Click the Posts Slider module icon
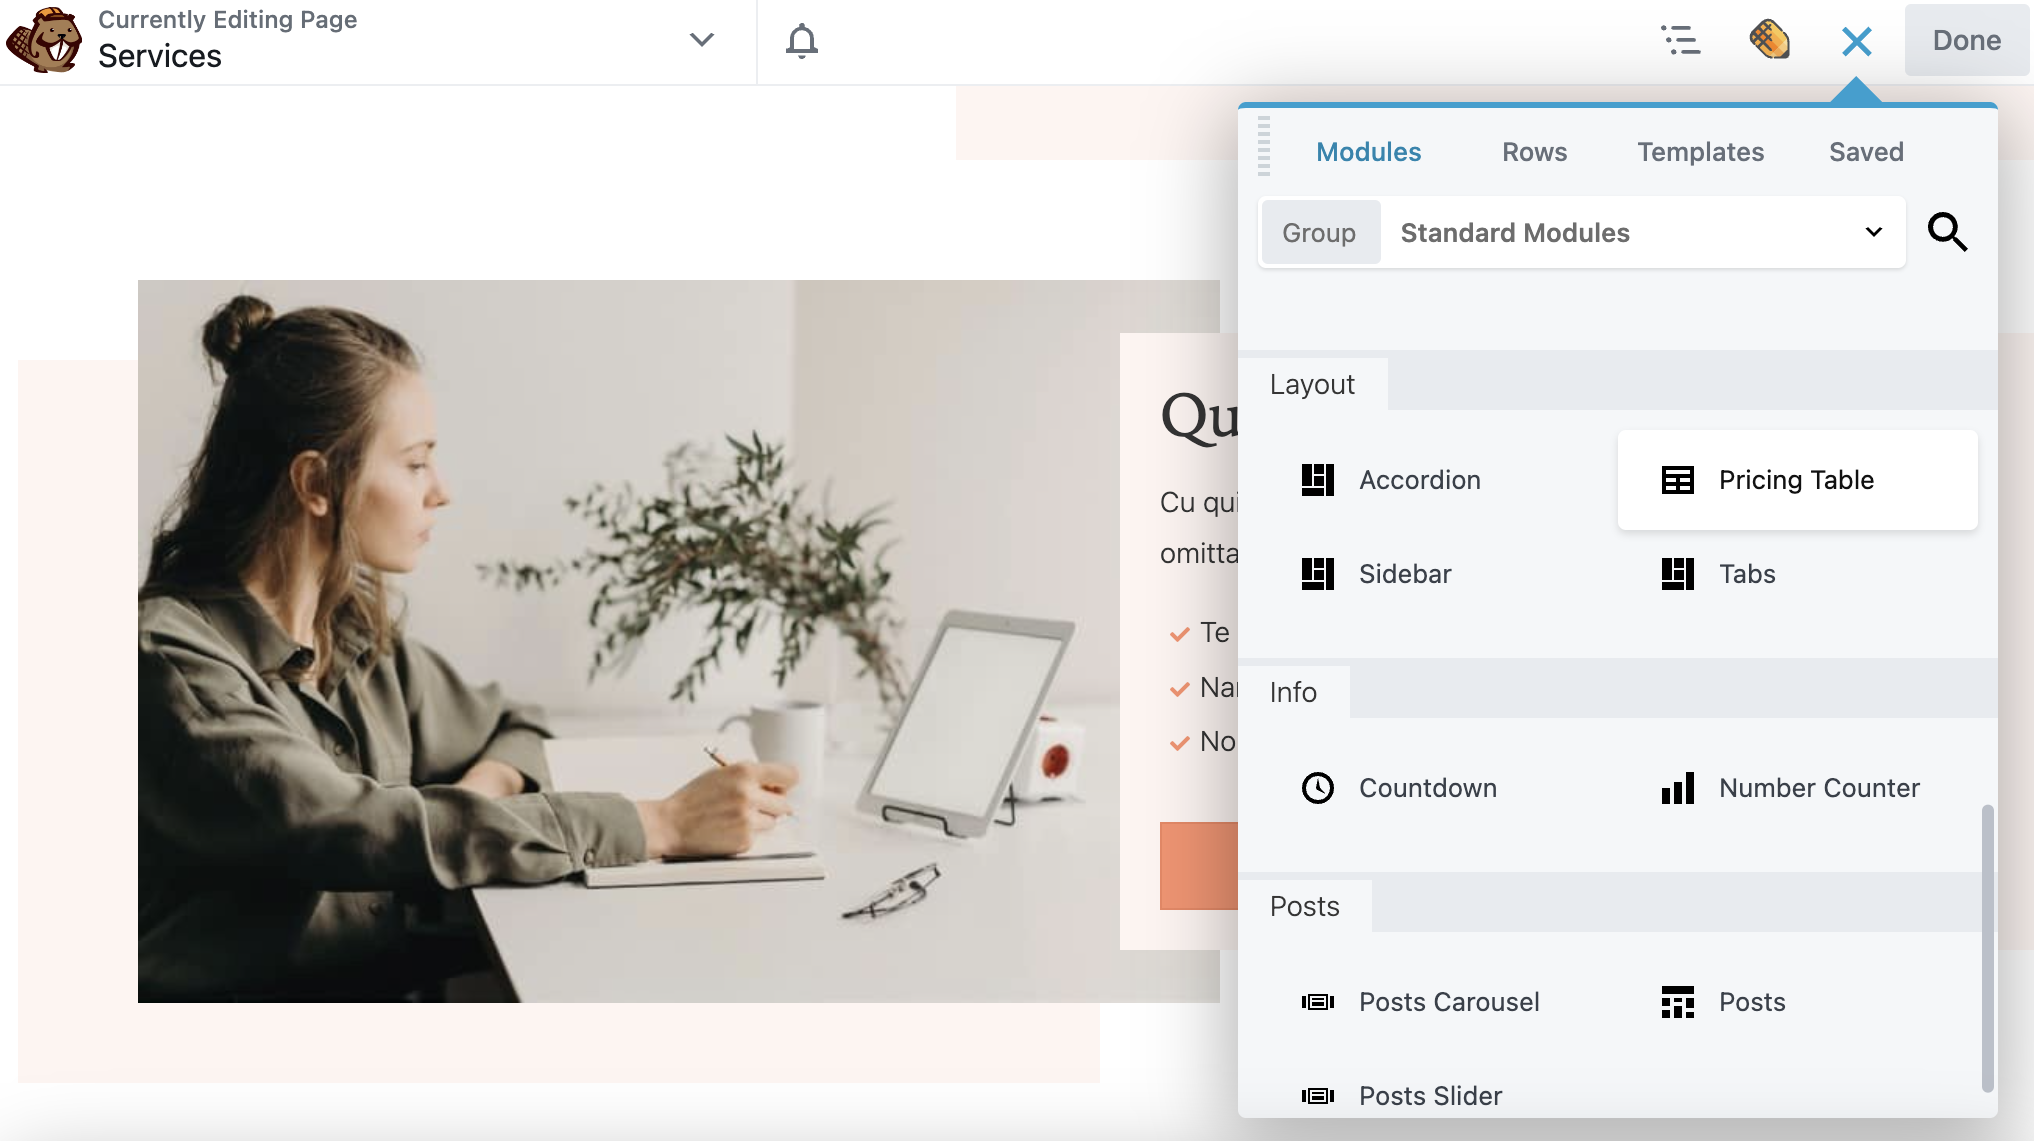2034x1141 pixels. (x=1319, y=1095)
